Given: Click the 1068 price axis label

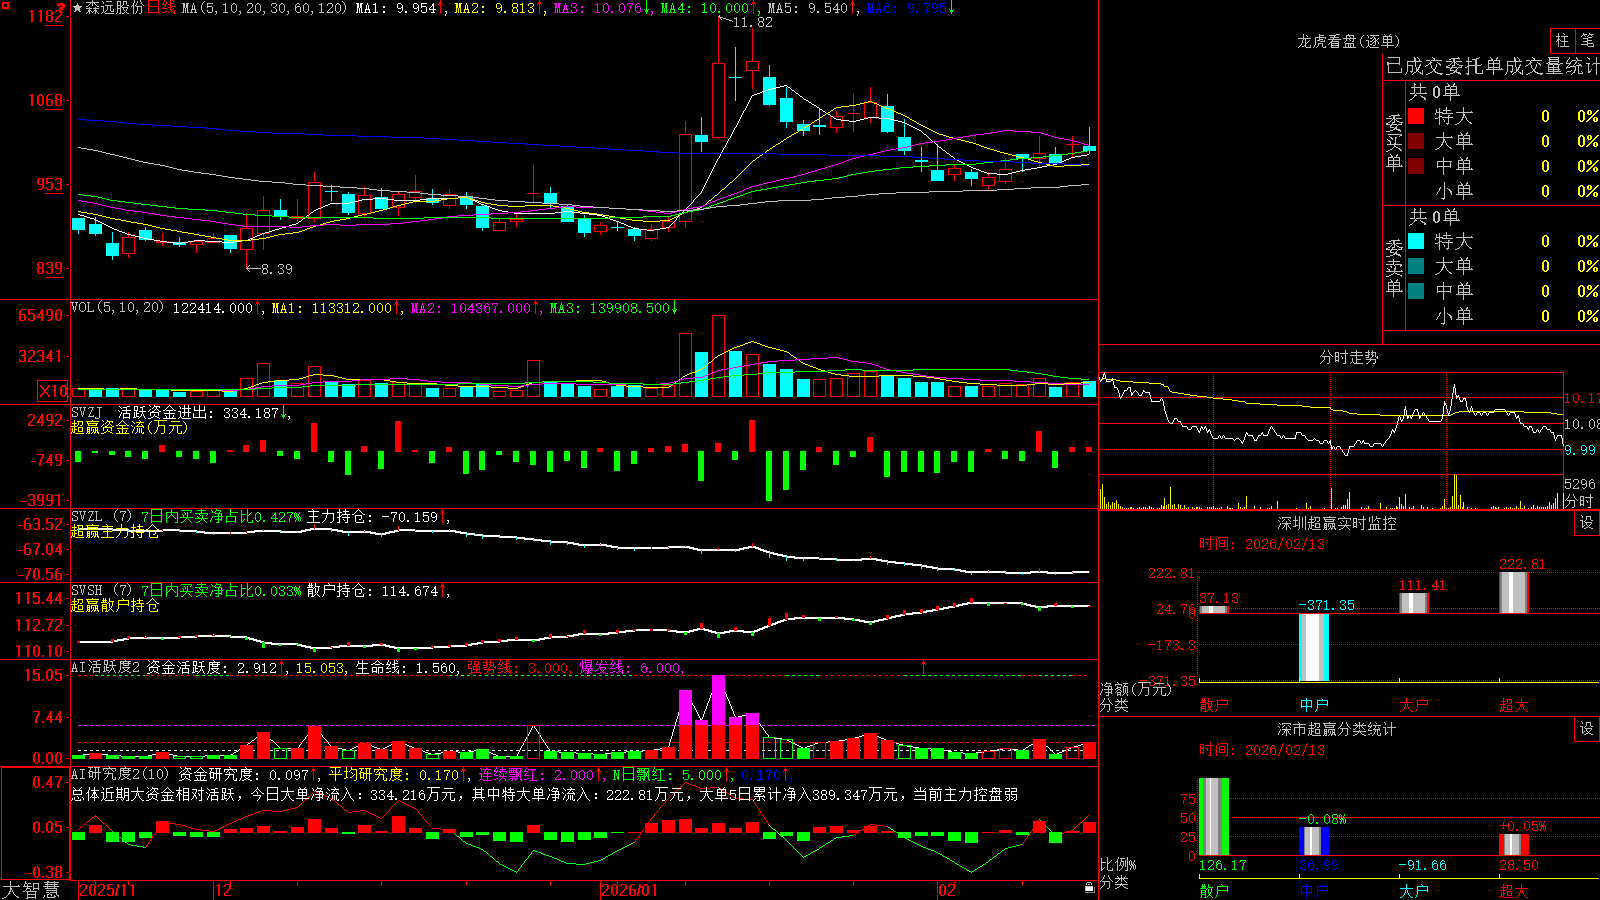Looking at the screenshot, I should (x=46, y=100).
